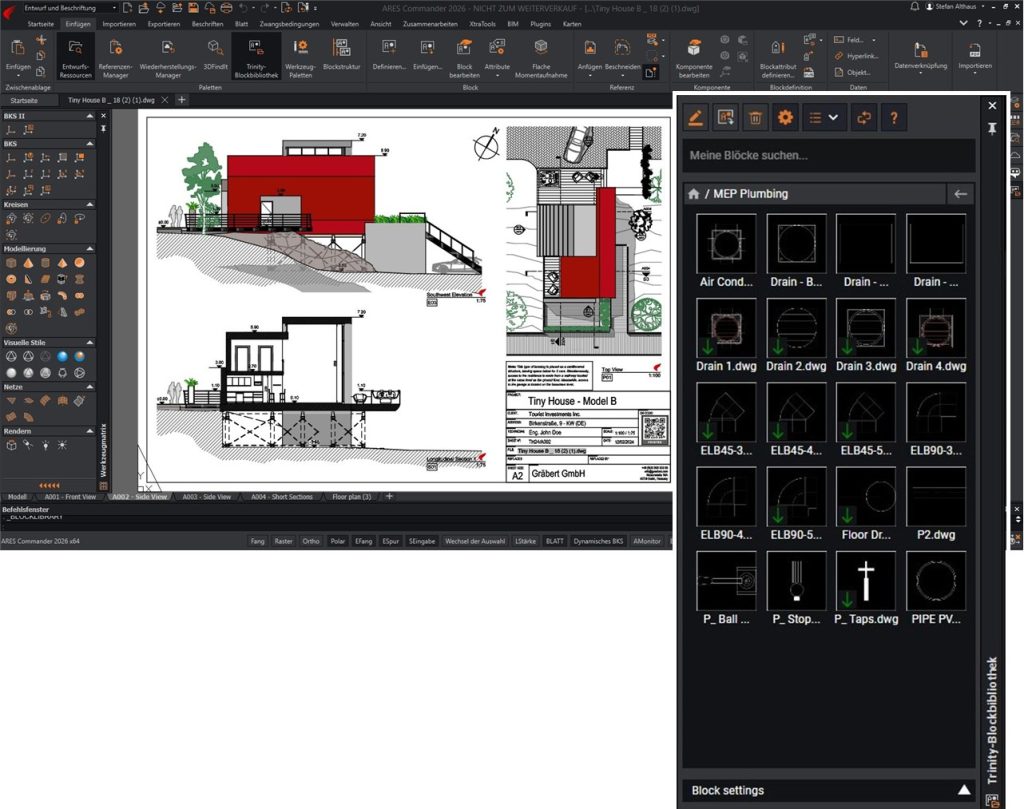This screenshot has height=809, width=1024.
Task: Click the edit pencil icon in block library
Action: [696, 118]
